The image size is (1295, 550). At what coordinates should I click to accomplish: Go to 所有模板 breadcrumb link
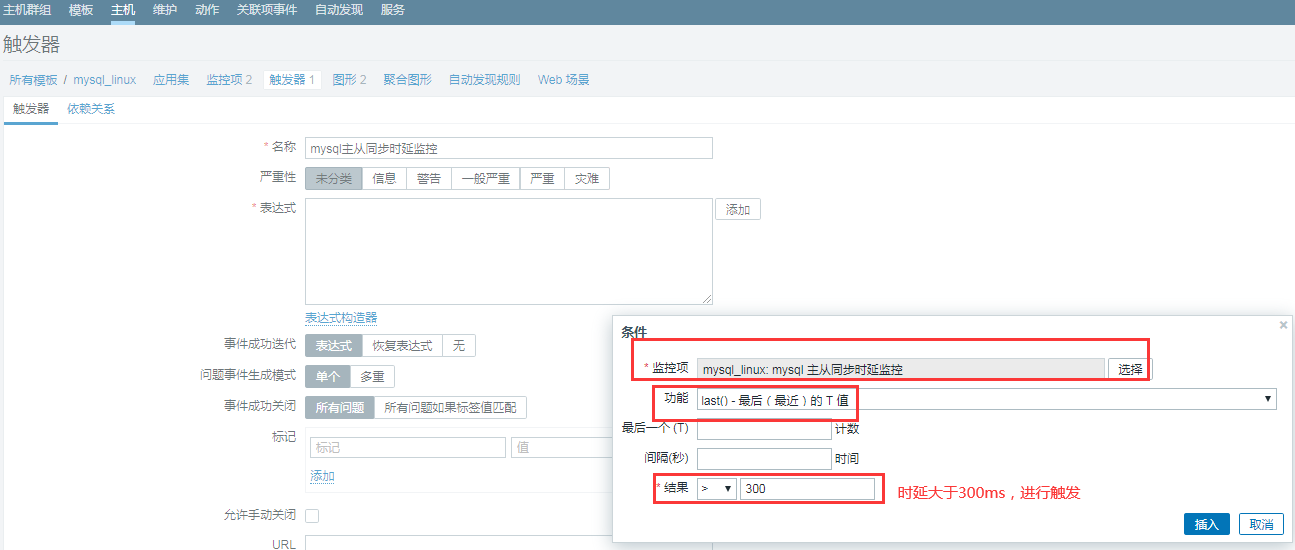click(x=33, y=80)
